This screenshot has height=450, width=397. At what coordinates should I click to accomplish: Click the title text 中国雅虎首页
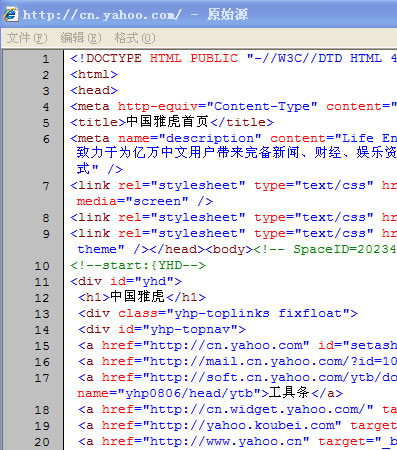pos(168,122)
